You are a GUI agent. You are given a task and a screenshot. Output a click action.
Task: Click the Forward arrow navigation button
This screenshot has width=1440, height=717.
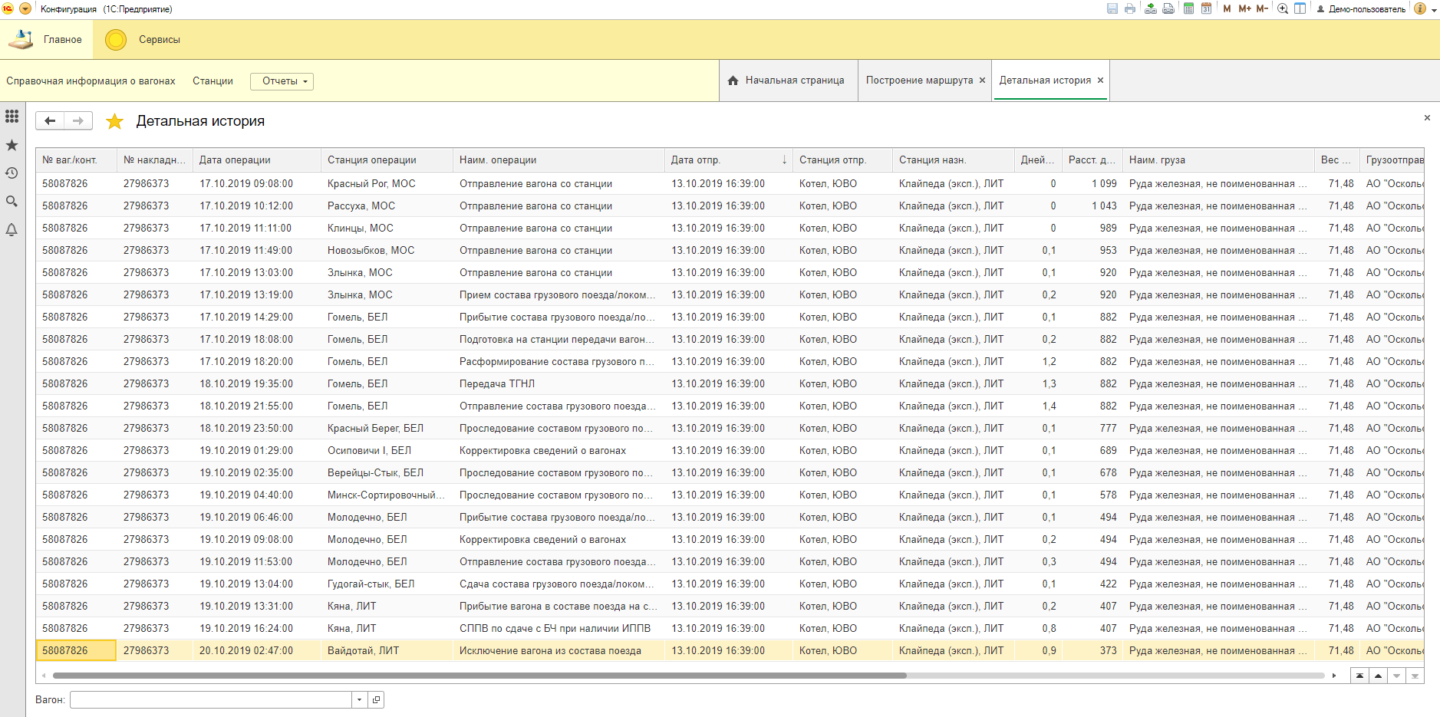79,121
